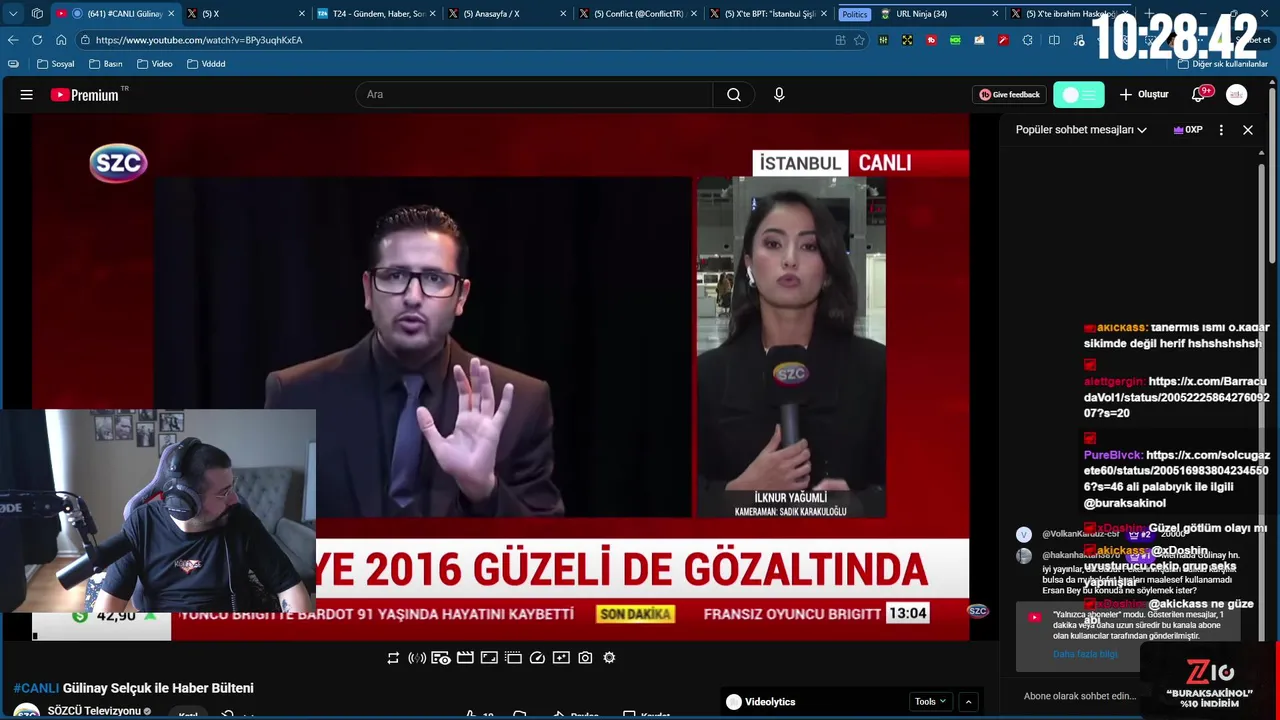Screen dimensions: 1280x720
Task: Open the tab search dropdown arrow
Action: point(13,14)
